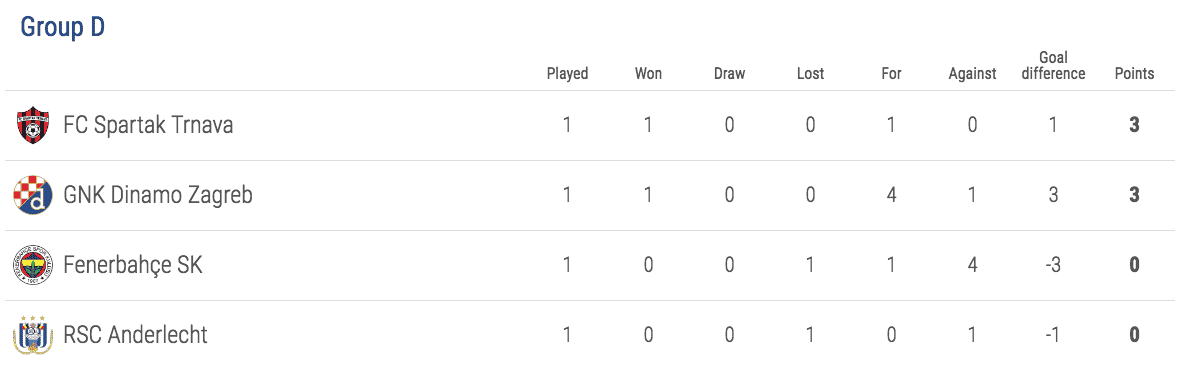1185x365 pixels.
Task: Click the FC Spartak Trnava club crest
Action: pyautogui.click(x=32, y=125)
